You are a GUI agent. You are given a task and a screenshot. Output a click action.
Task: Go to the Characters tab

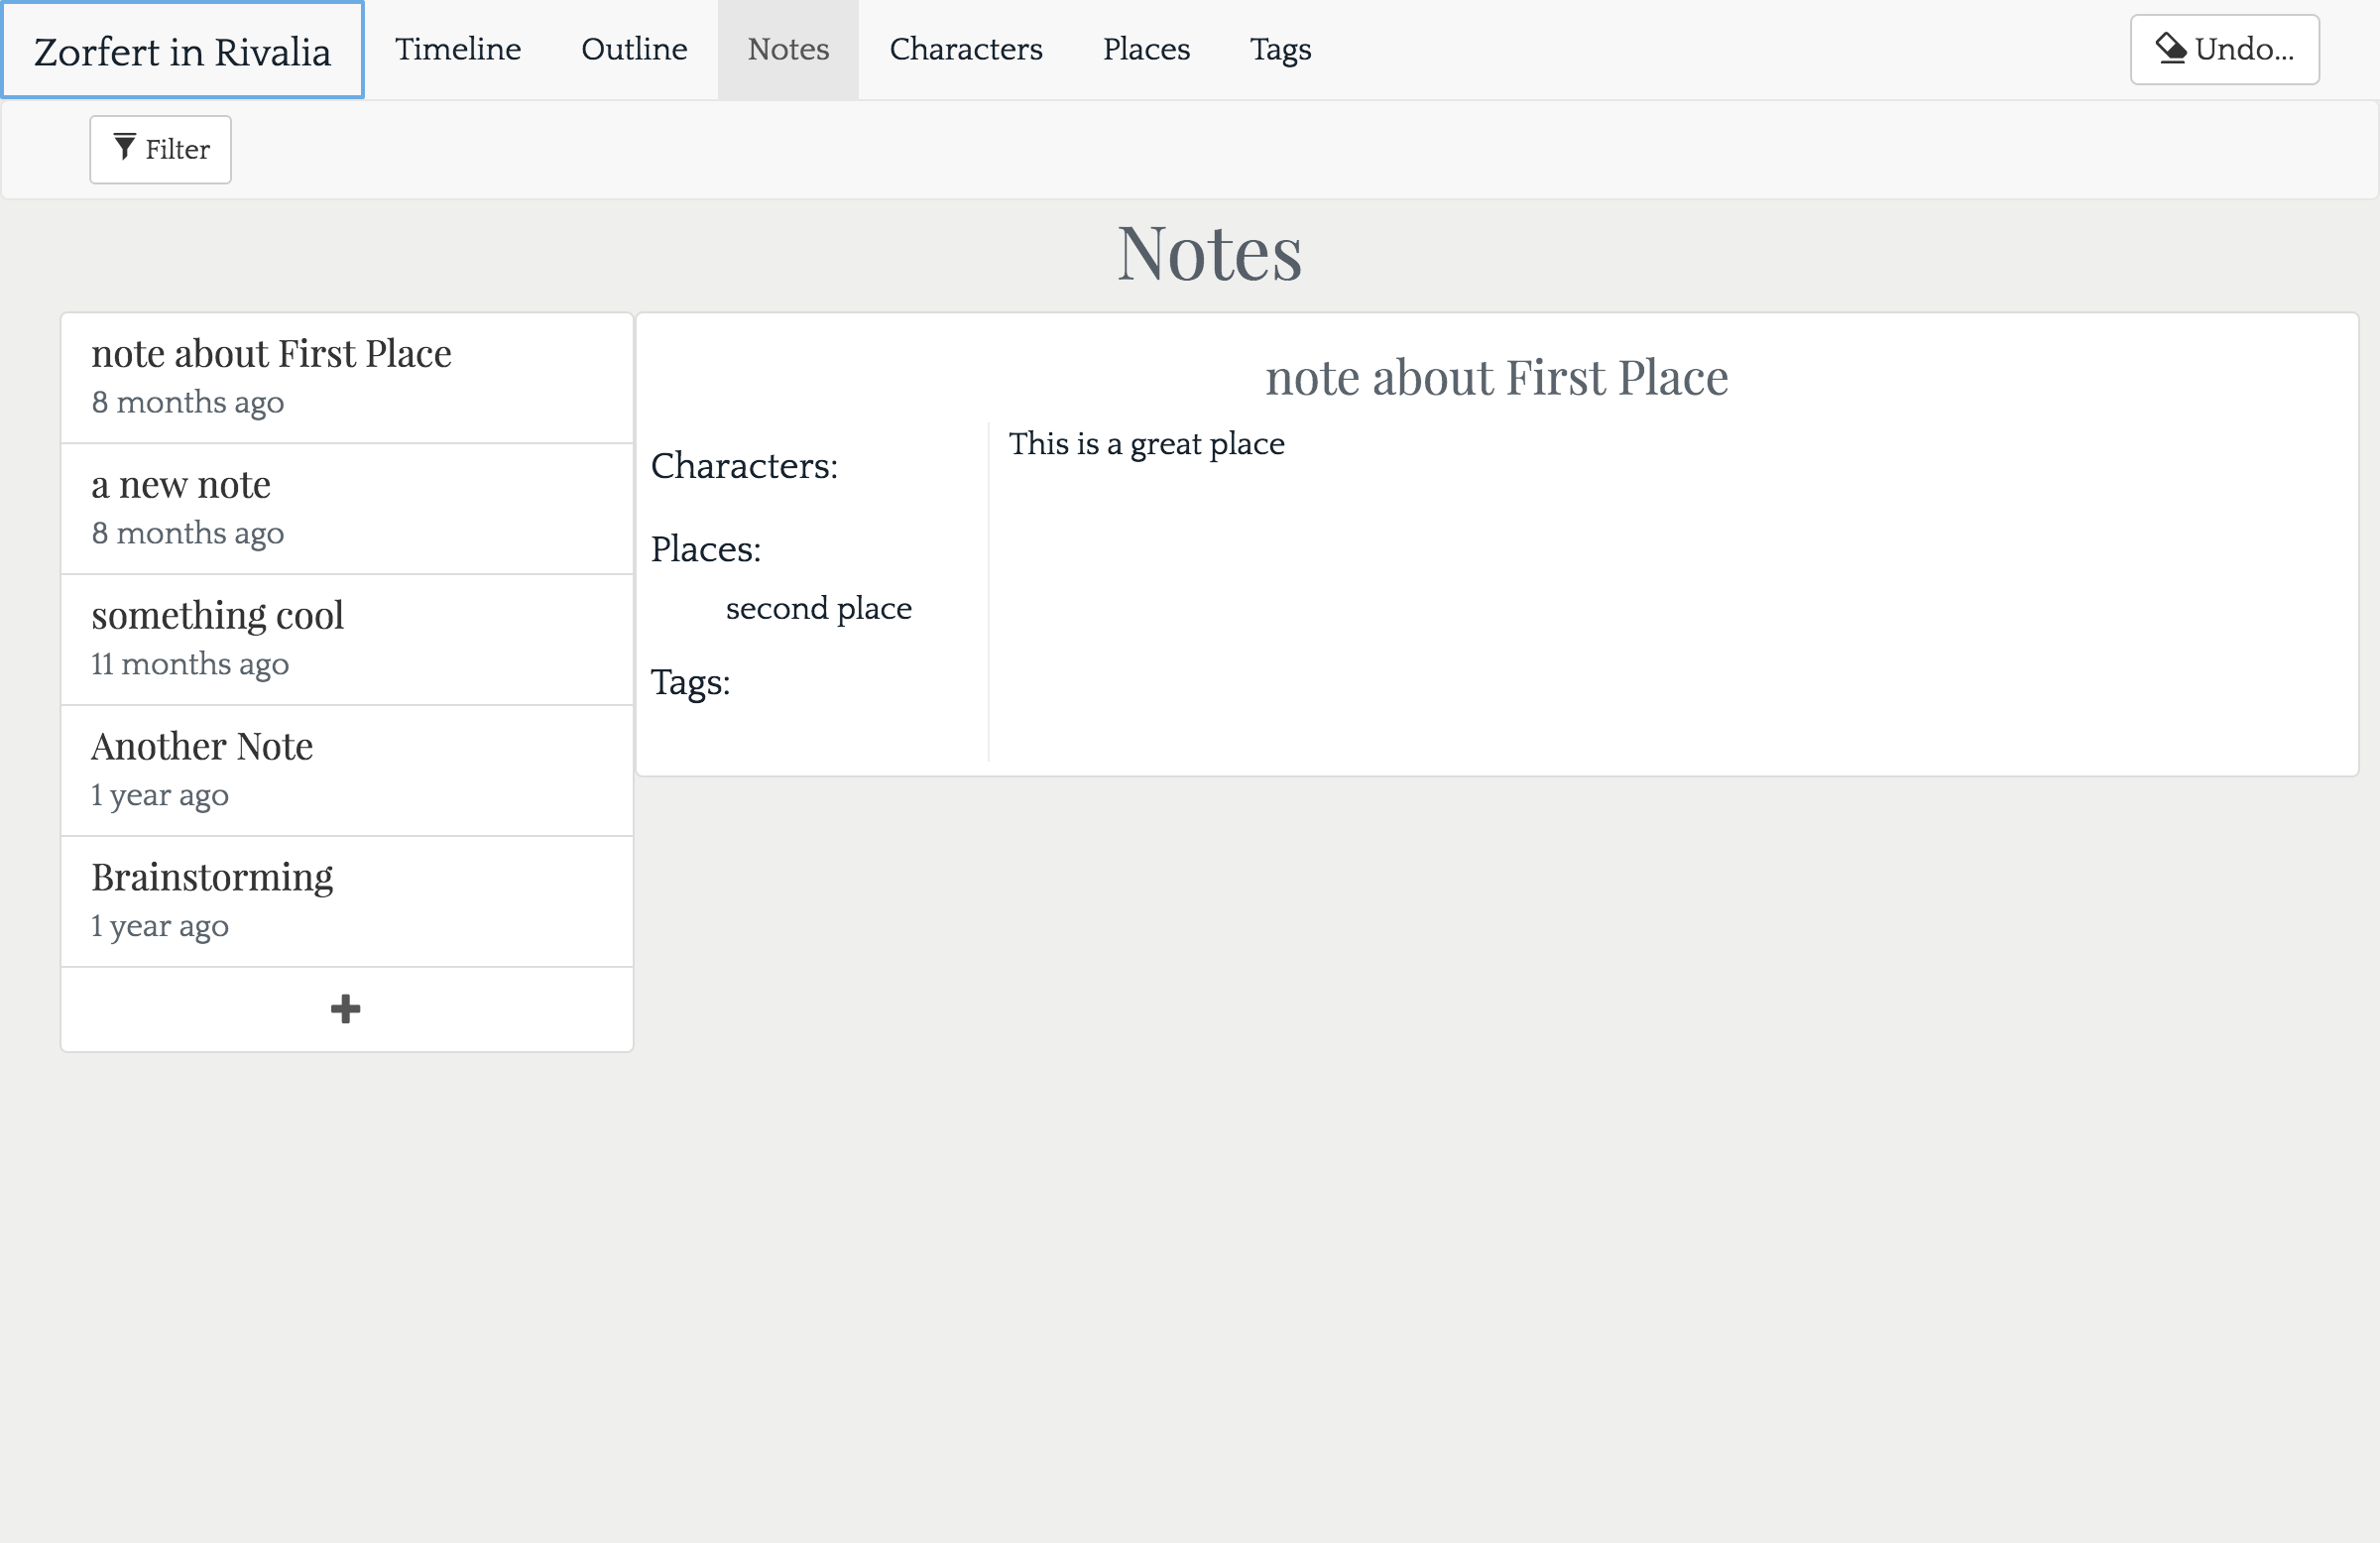coord(966,49)
